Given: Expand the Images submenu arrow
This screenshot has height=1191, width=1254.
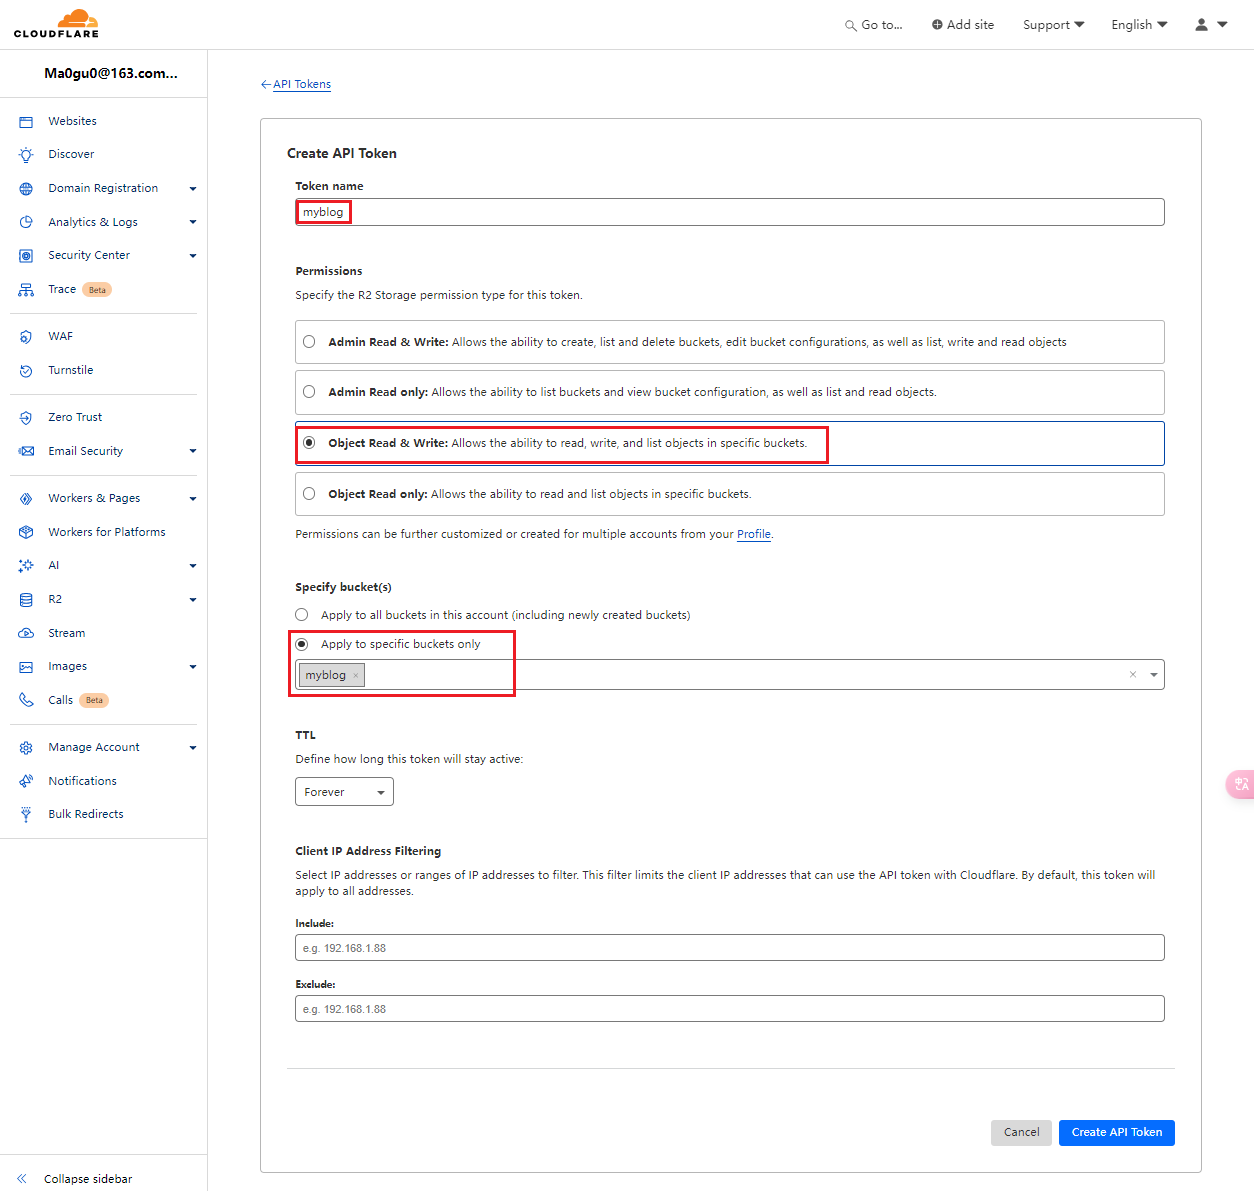Looking at the screenshot, I should [x=193, y=667].
